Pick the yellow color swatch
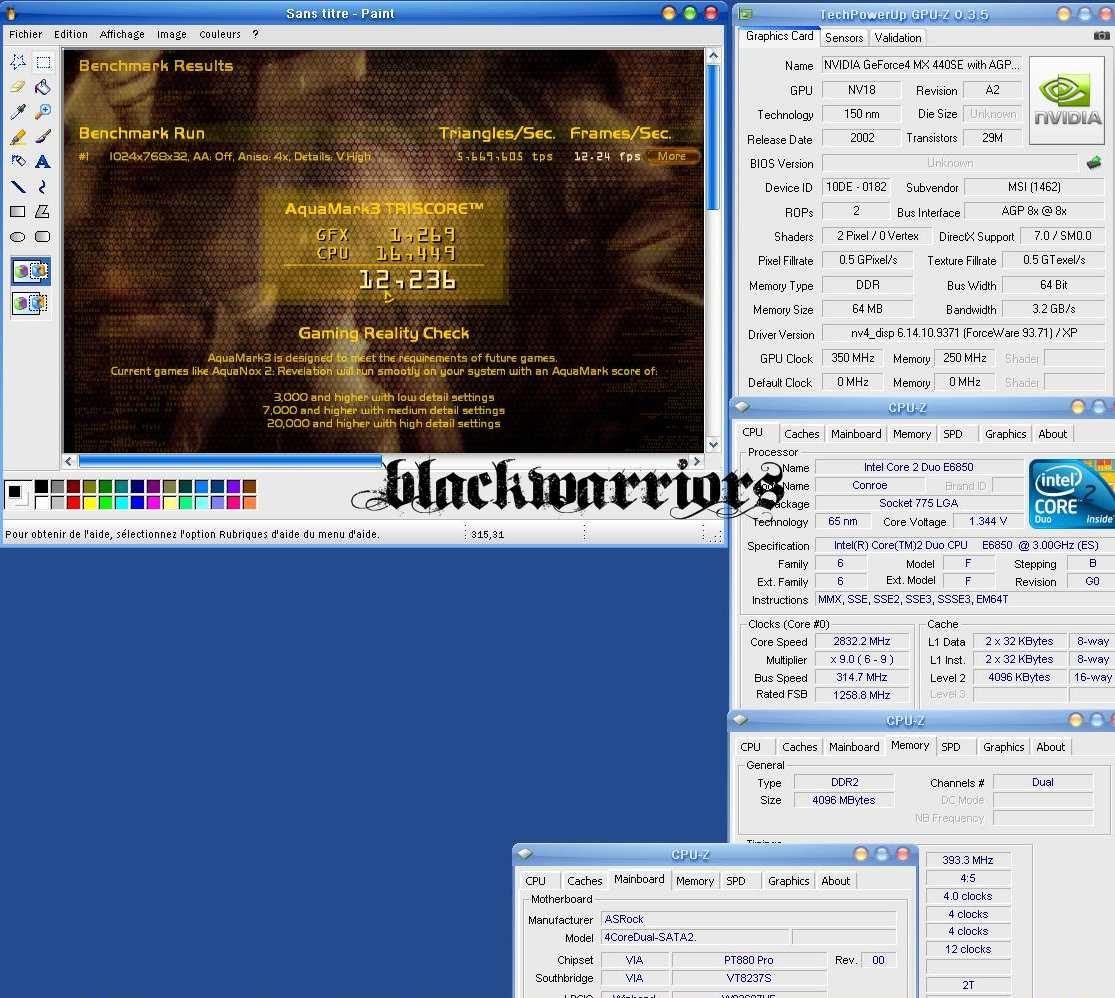Image resolution: width=1115 pixels, height=998 pixels. click(89, 503)
